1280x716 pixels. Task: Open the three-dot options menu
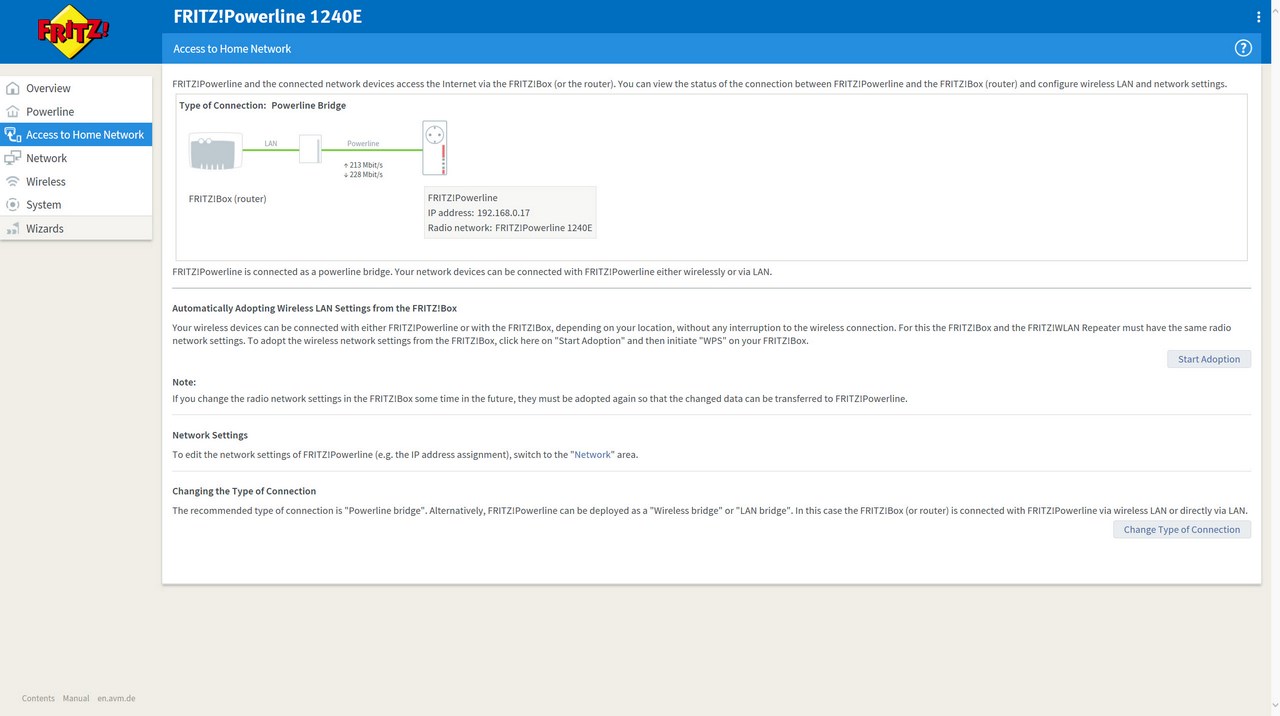click(1258, 17)
